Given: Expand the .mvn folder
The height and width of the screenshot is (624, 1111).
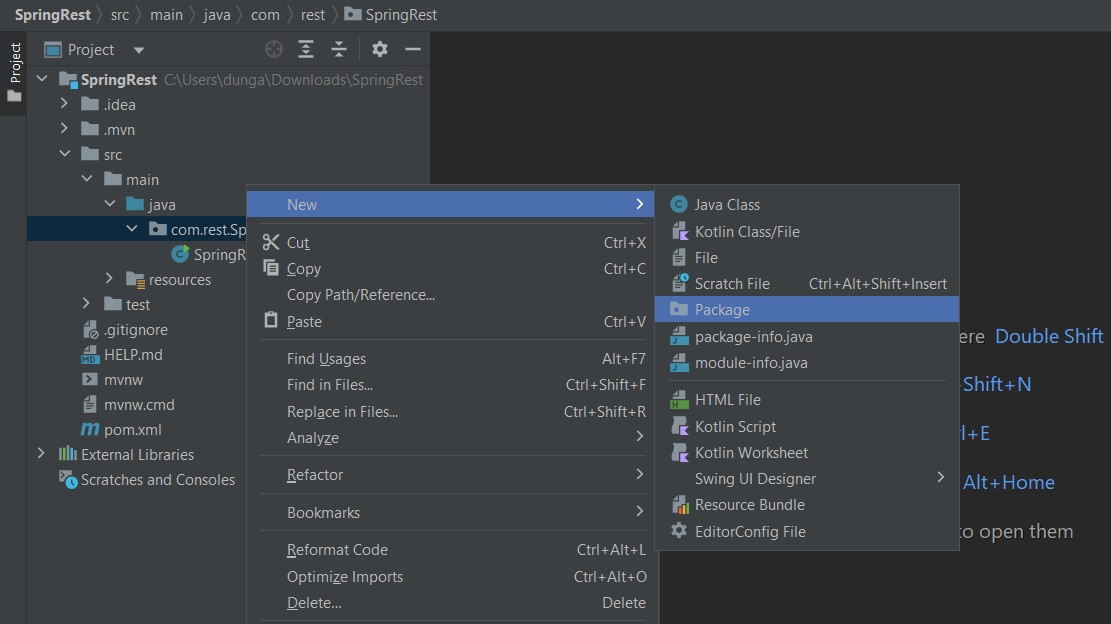Looking at the screenshot, I should point(64,128).
